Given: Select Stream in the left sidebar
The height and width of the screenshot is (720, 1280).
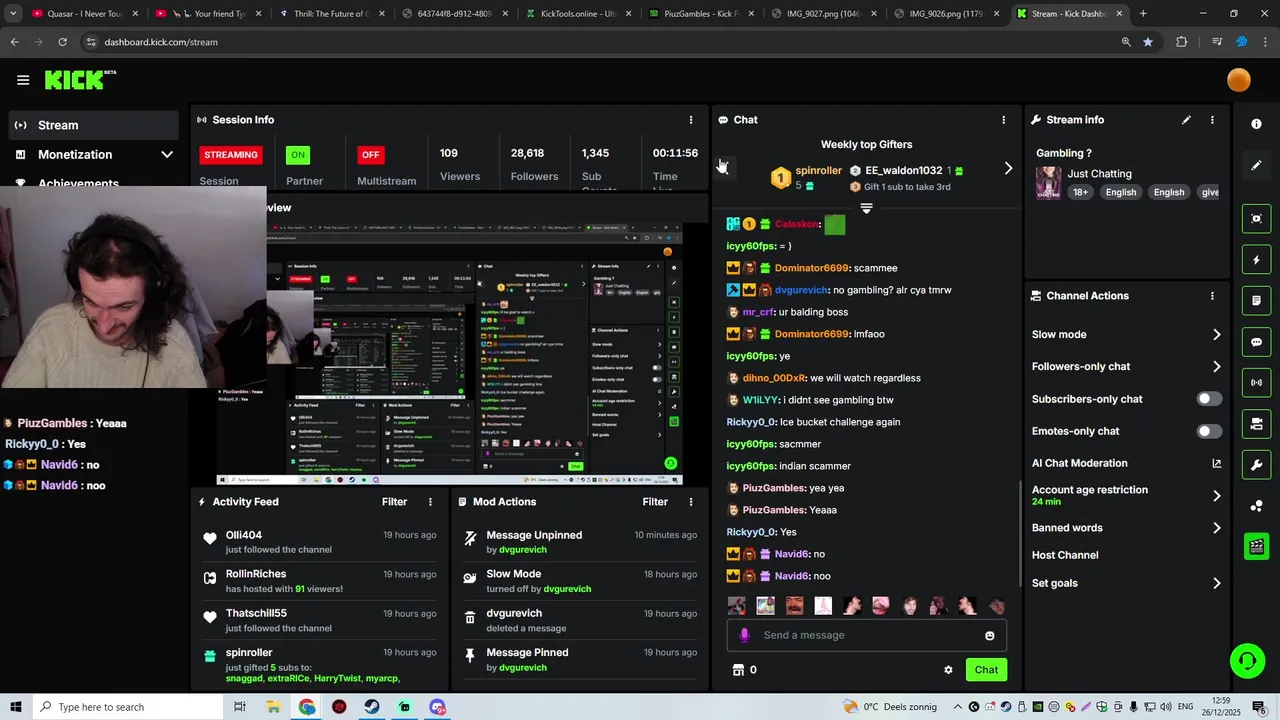Looking at the screenshot, I should tap(94, 125).
